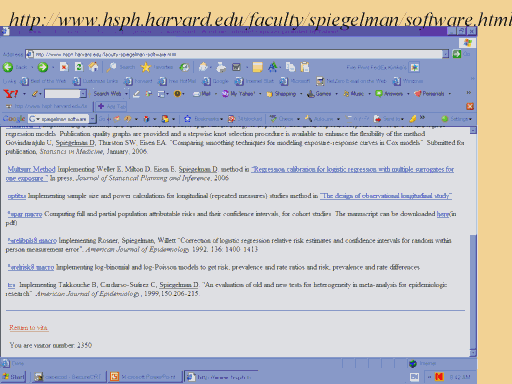
Task: Refresh the page using toolbar icon
Action: tap(79, 67)
